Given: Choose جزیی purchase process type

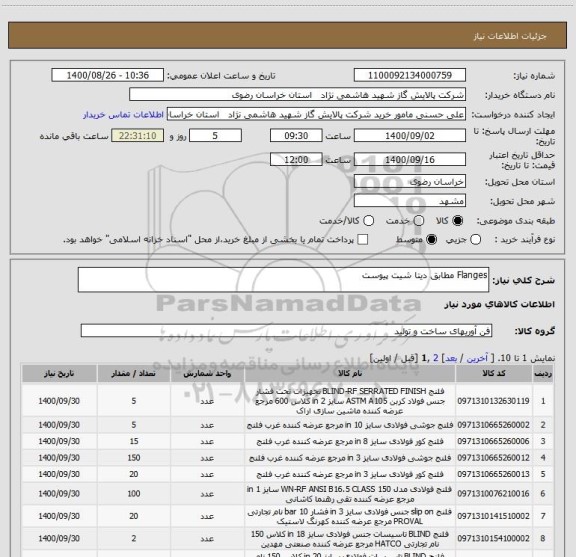Looking at the screenshot, I should 476,240.
